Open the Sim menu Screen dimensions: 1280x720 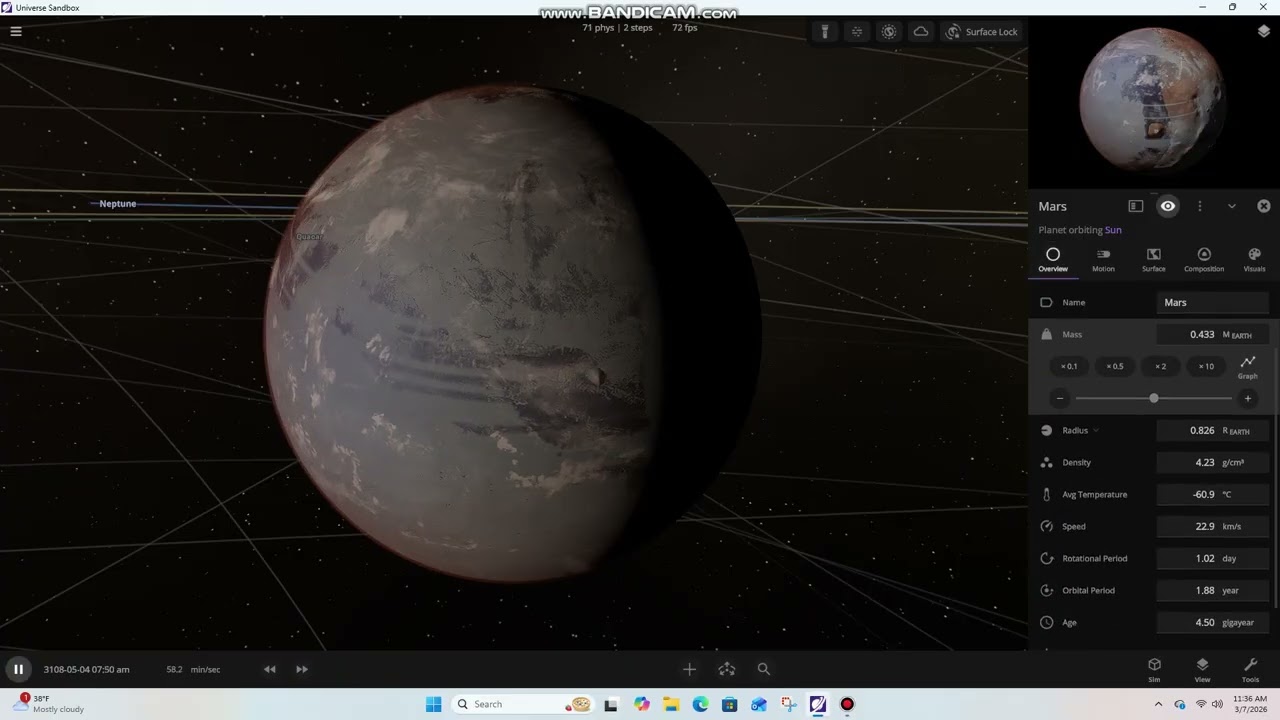[1154, 669]
